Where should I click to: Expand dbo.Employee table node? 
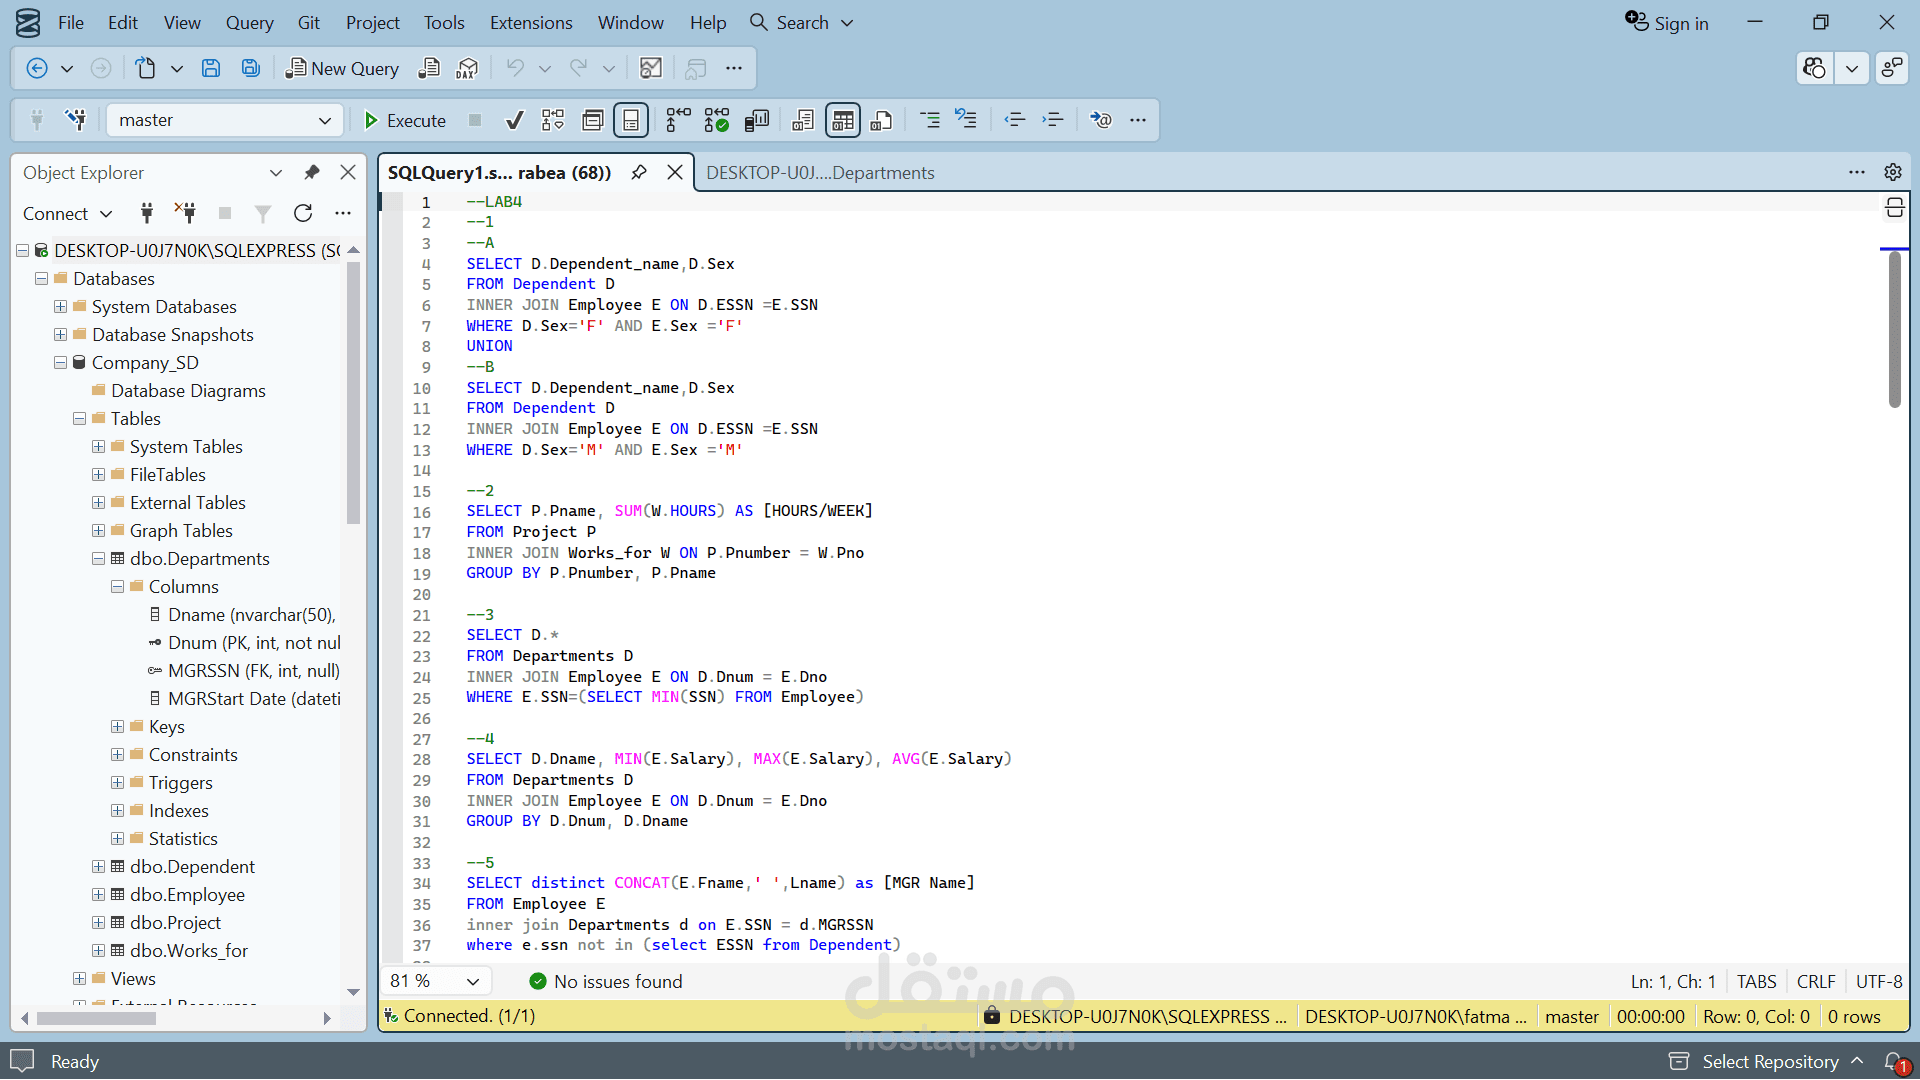98,895
